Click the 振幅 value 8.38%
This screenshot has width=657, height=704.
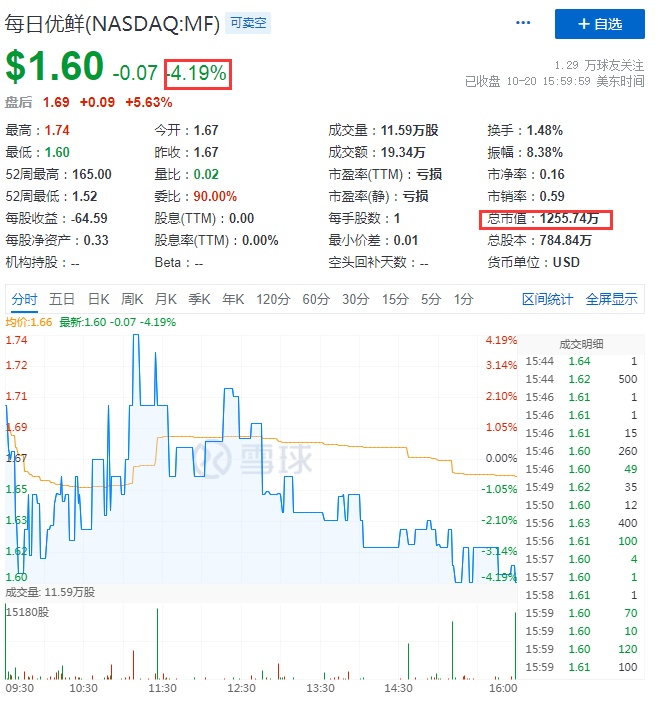[545, 153]
